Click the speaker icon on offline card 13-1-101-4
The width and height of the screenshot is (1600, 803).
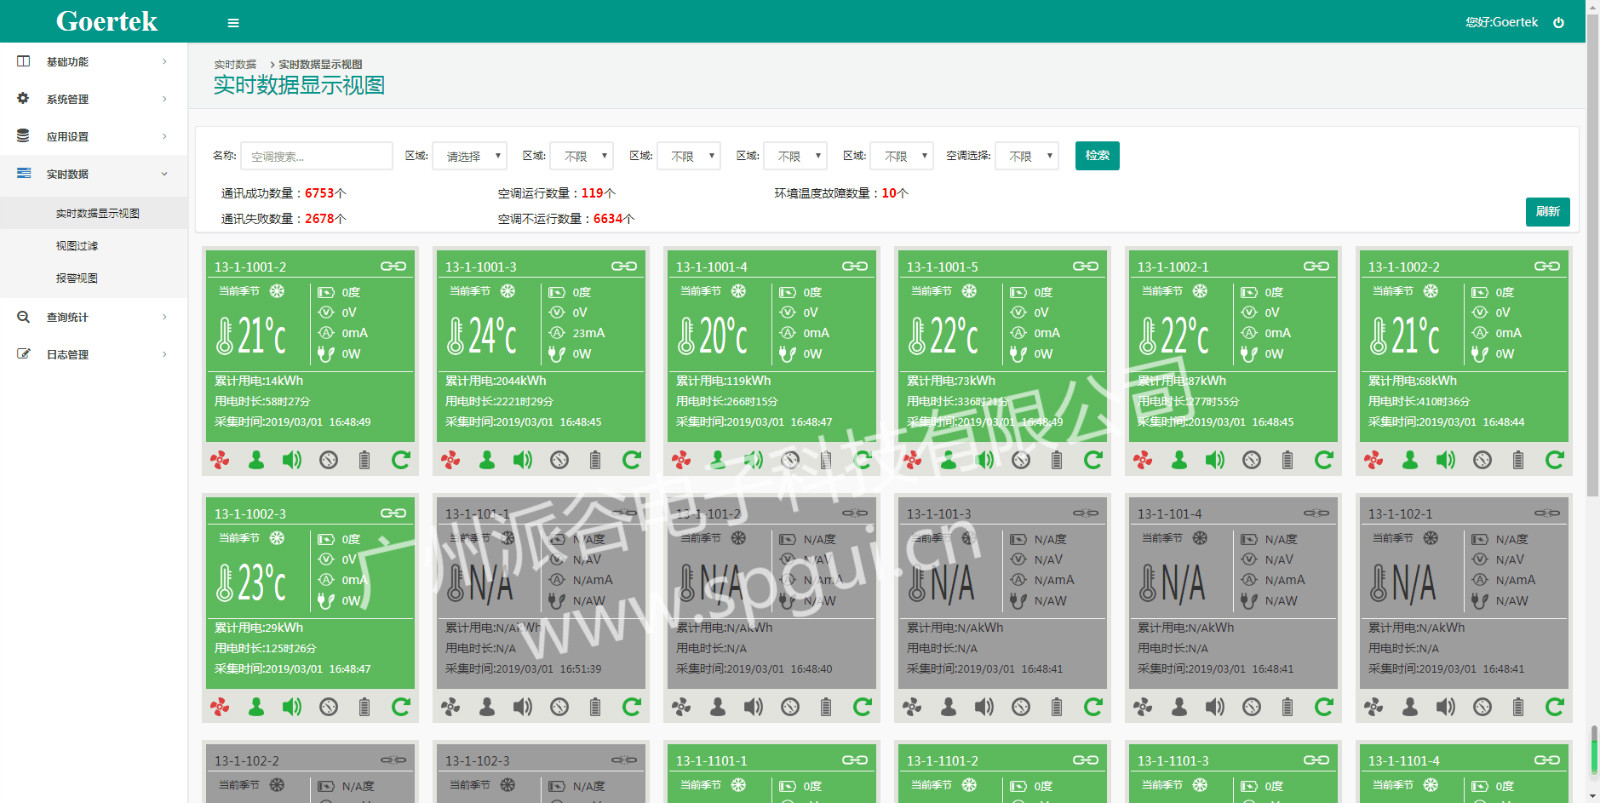(x=1215, y=707)
